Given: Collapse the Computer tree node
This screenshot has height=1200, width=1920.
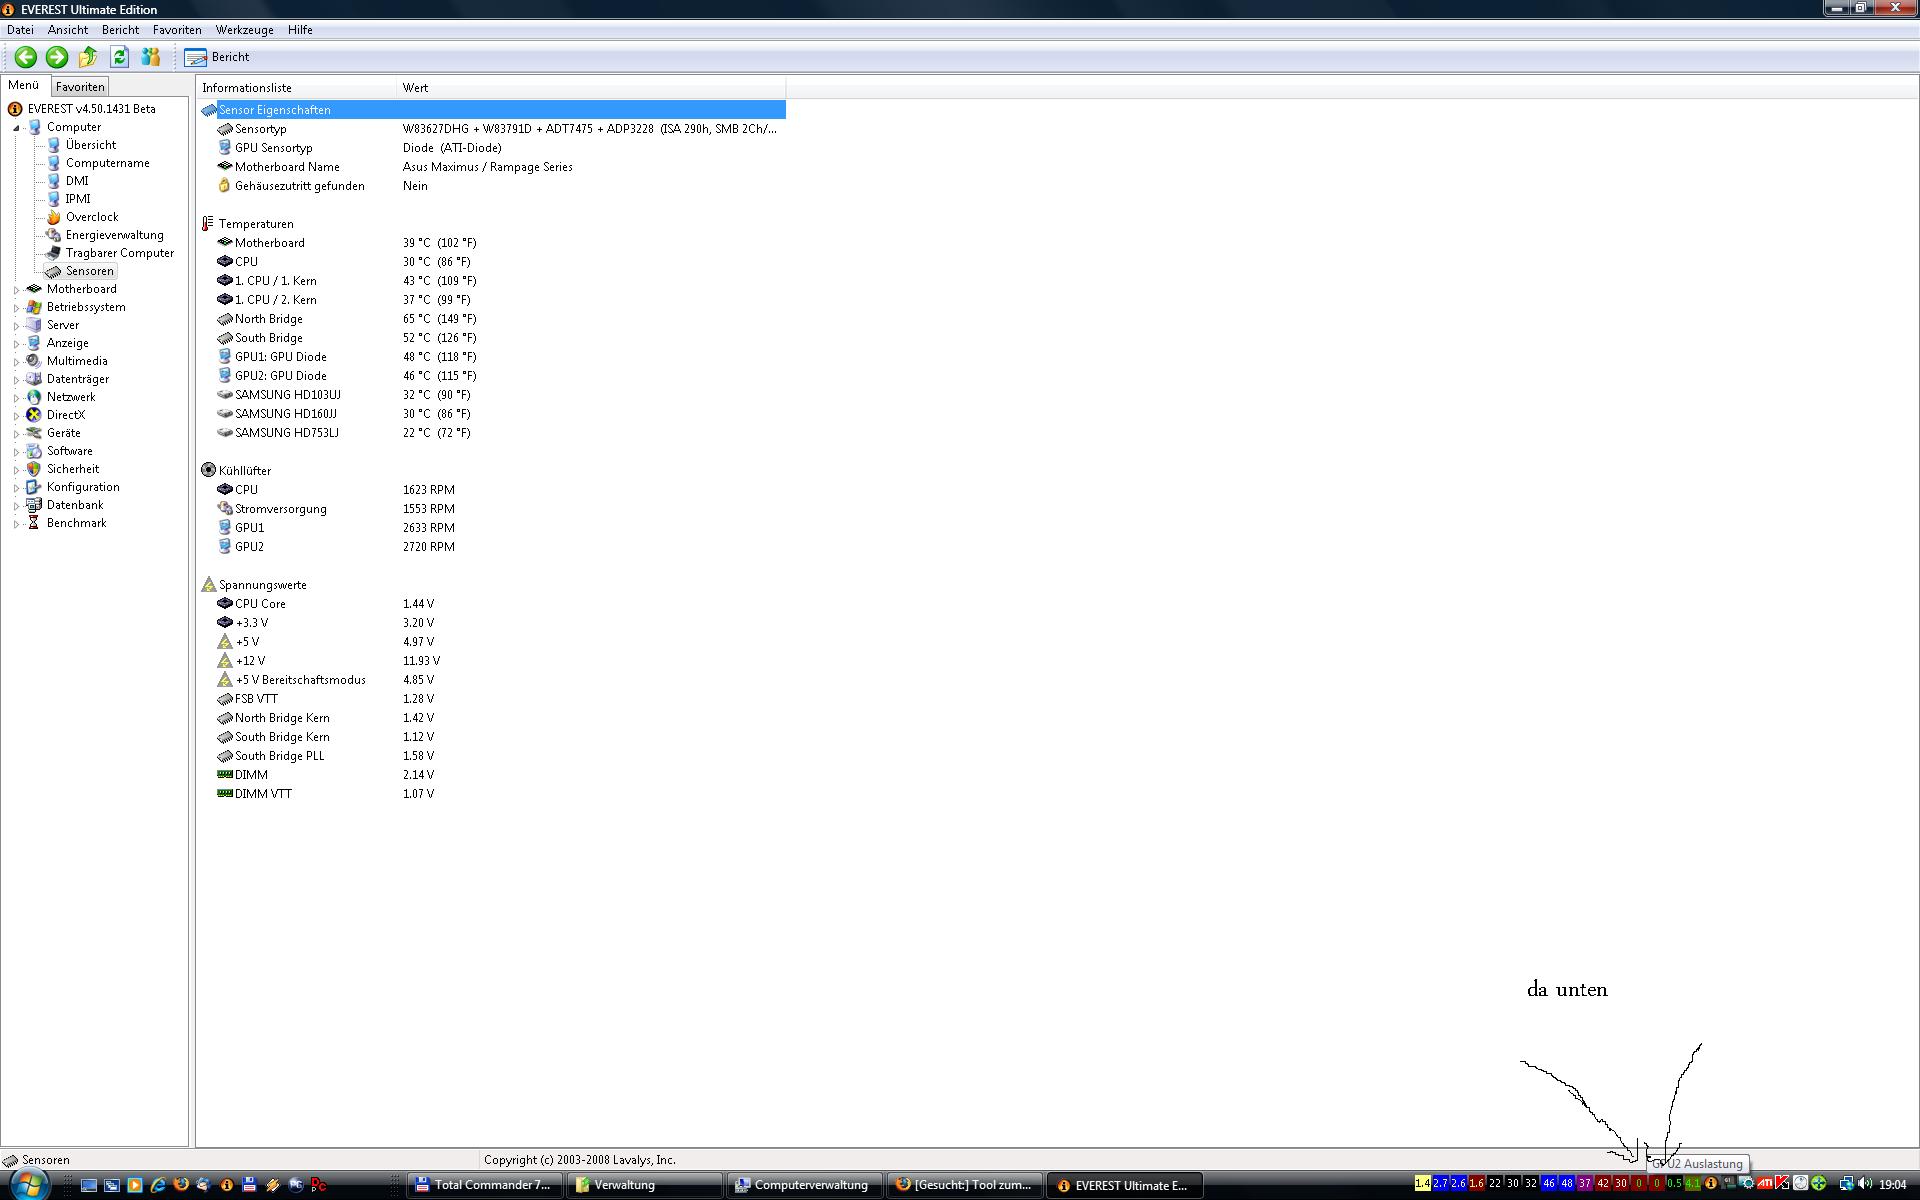Looking at the screenshot, I should (16, 128).
